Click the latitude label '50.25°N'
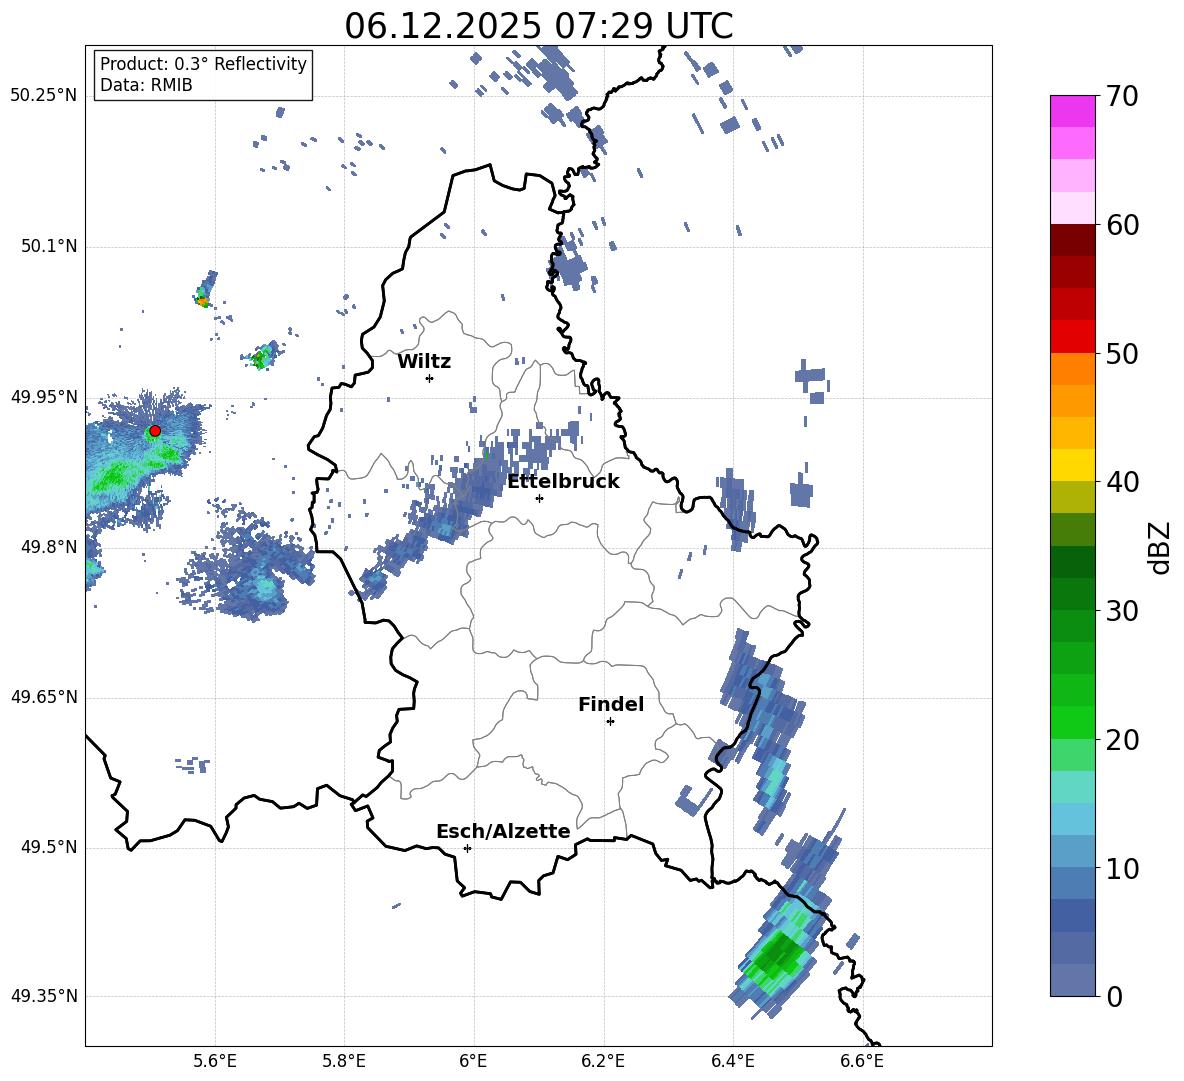The height and width of the screenshot is (1081, 1184). (44, 96)
